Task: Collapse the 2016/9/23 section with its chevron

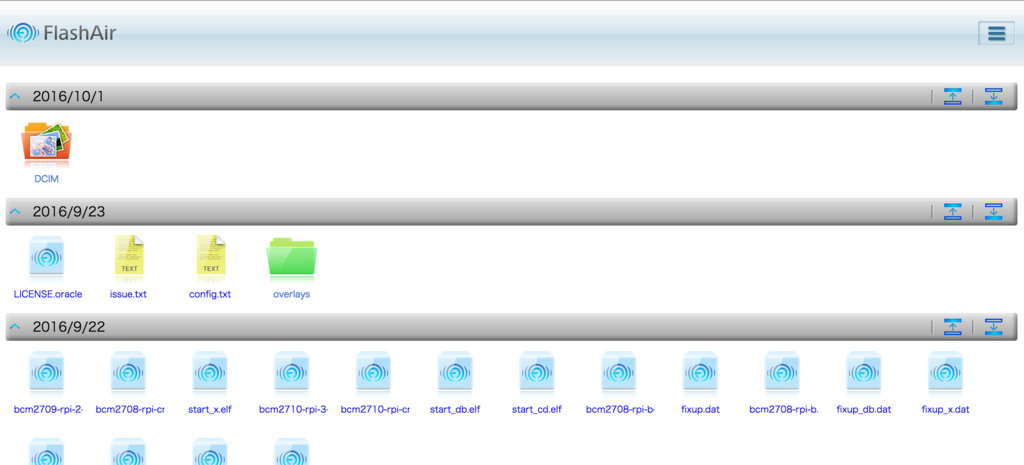Action: pyautogui.click(x=16, y=212)
